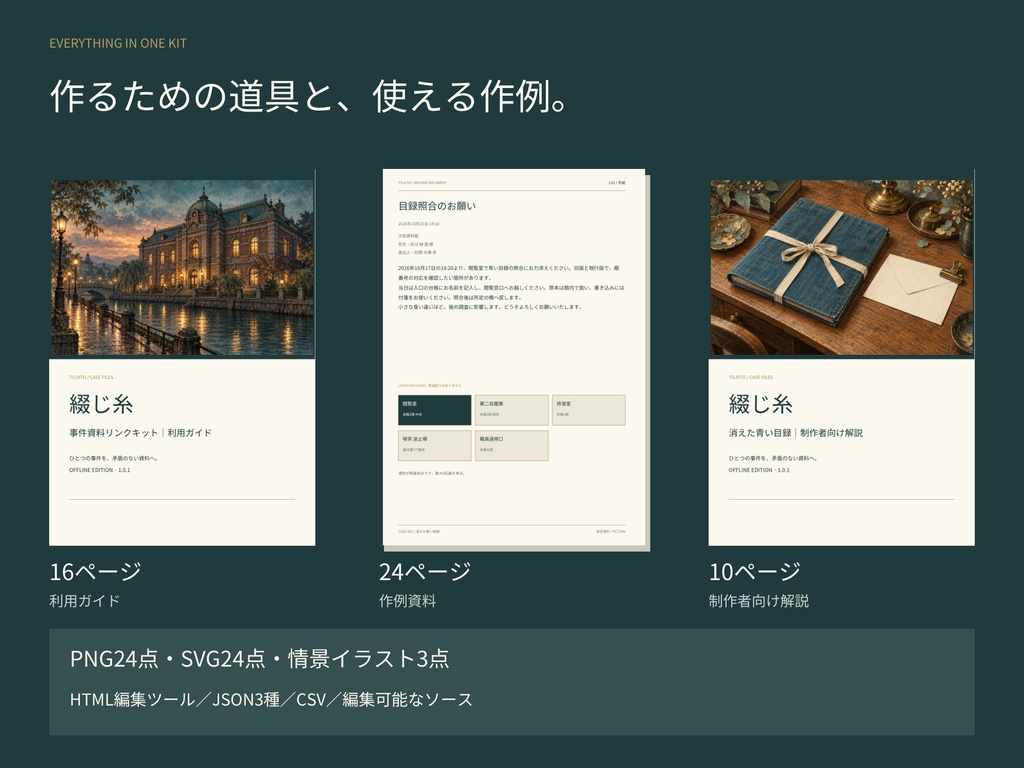Click the 綴じ糸 title on the creator commentary cover
Image resolution: width=1024 pixels, height=768 pixels.
(x=760, y=404)
